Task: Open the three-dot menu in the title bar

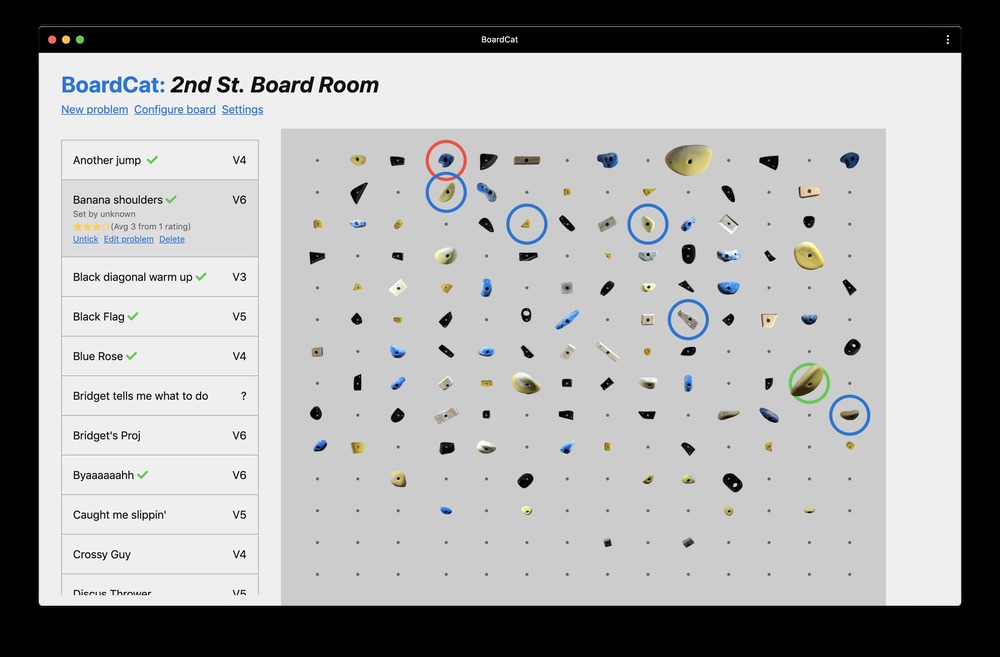Action: pos(947,40)
